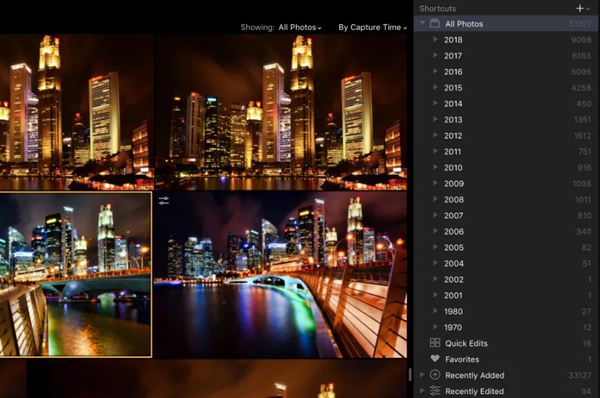Open the Showing All Photos dropdown
This screenshot has height=398, width=600.
click(300, 28)
